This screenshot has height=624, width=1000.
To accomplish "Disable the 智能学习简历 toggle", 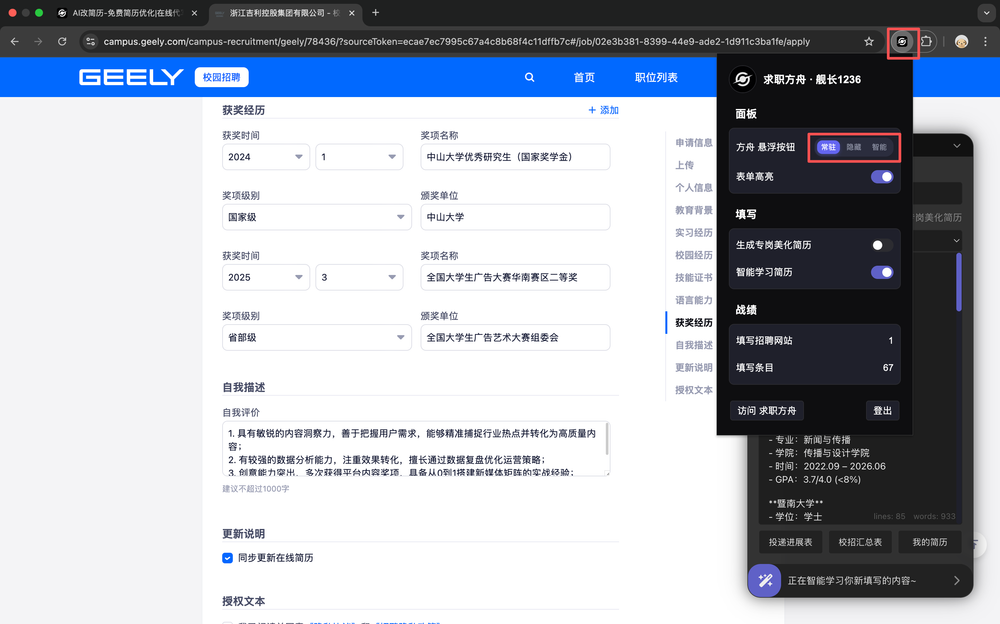I will (x=881, y=272).
